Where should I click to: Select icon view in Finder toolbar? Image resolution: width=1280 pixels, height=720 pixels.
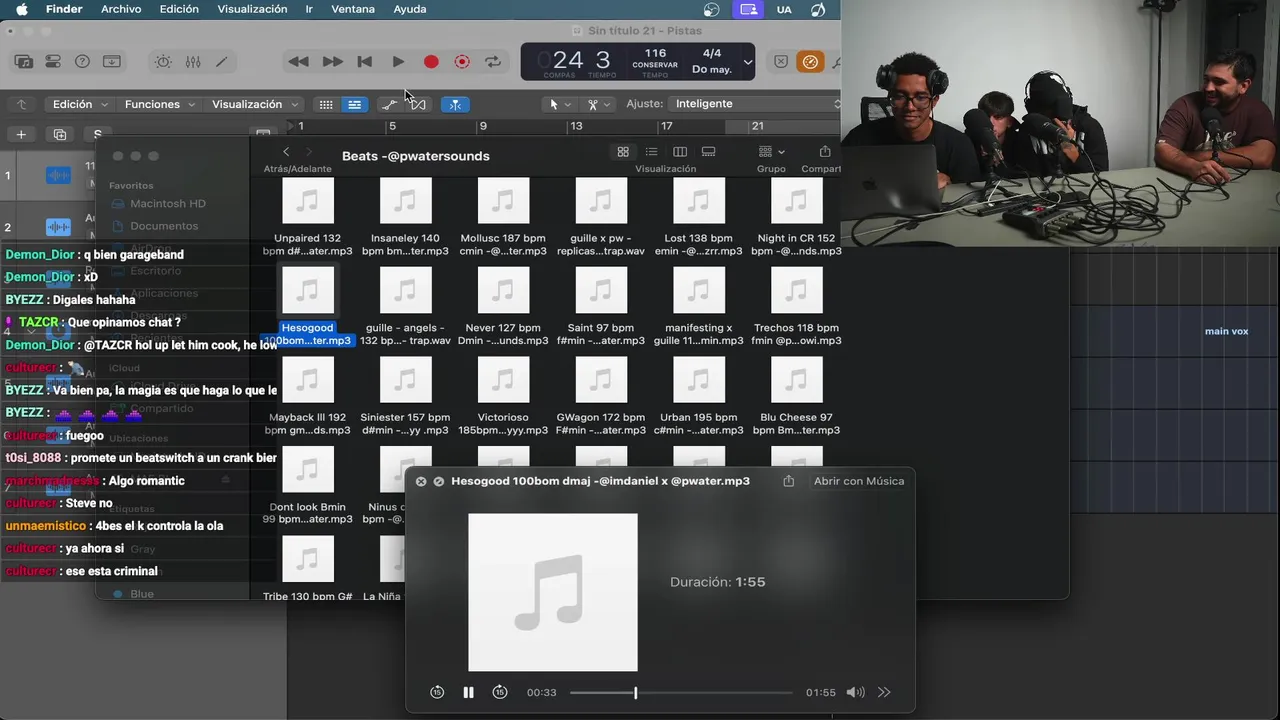pos(623,152)
